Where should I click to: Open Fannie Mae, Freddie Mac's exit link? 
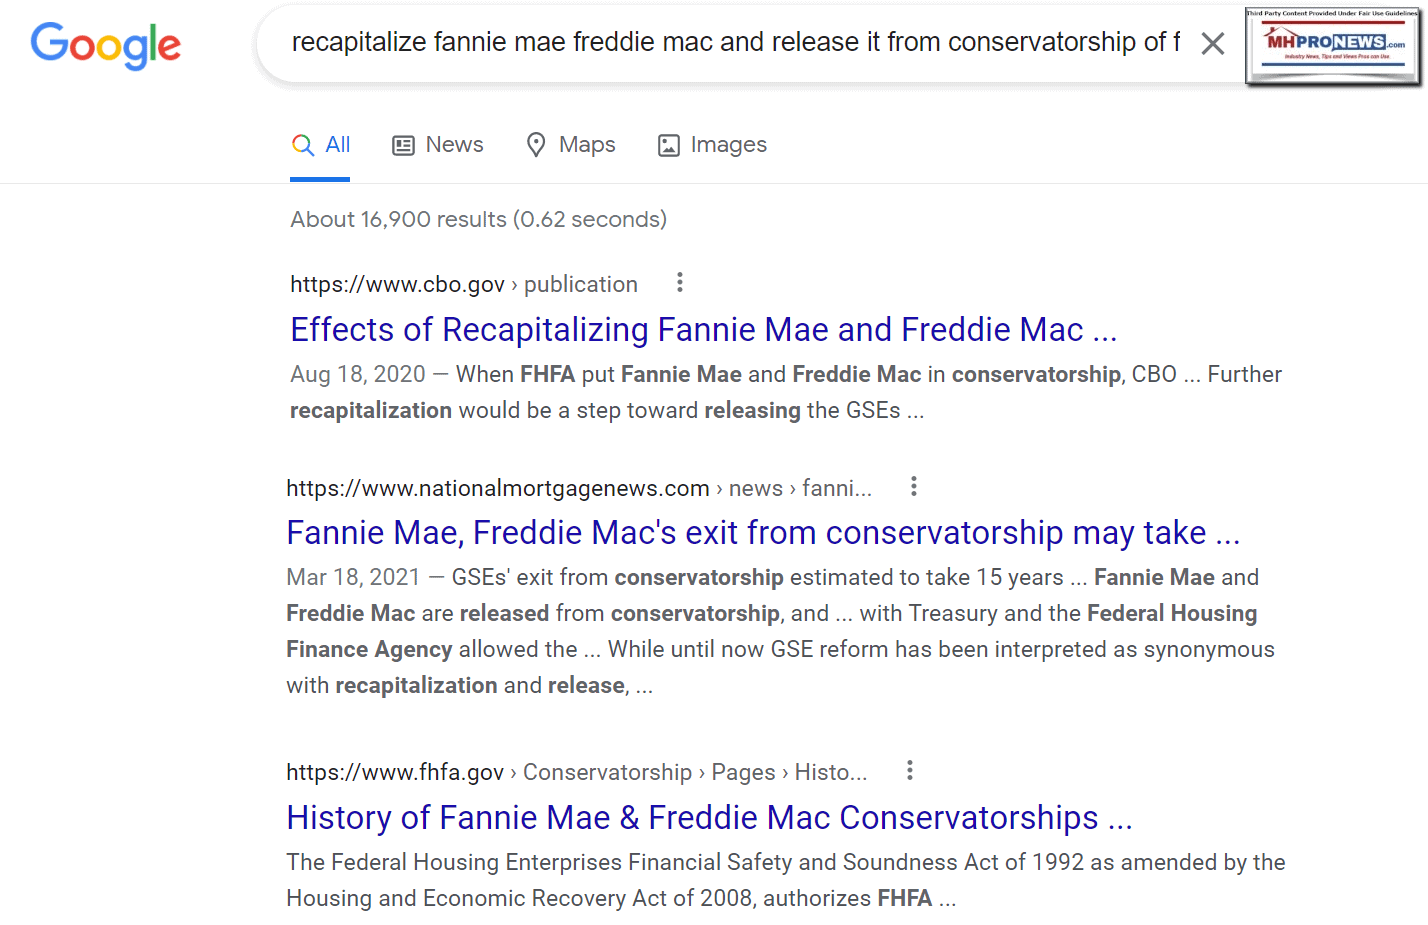tap(762, 533)
